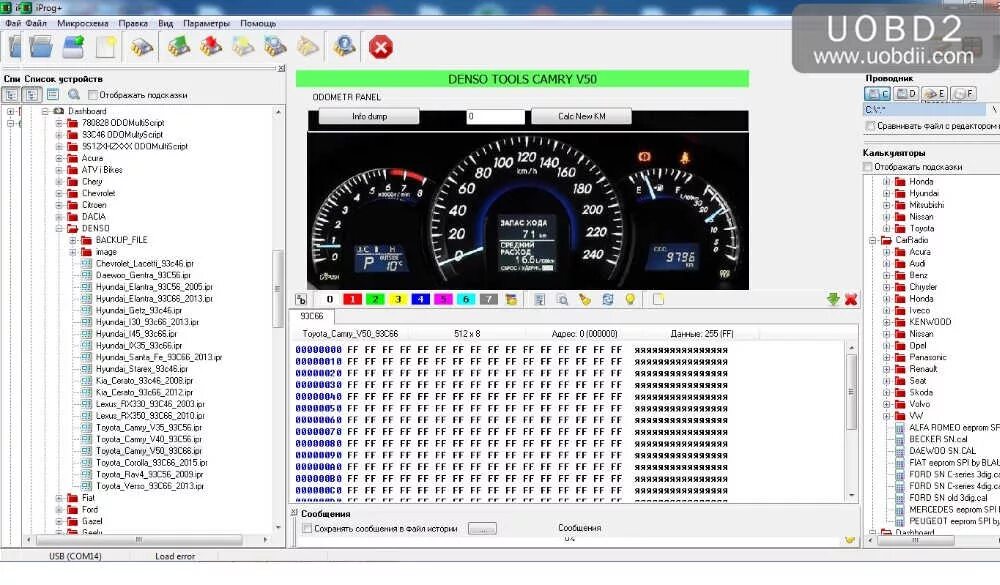Image resolution: width=1000 pixels, height=585 pixels.
Task: Toggle 'Сохранять сообщения в файл истории' checkbox
Action: tap(307, 528)
